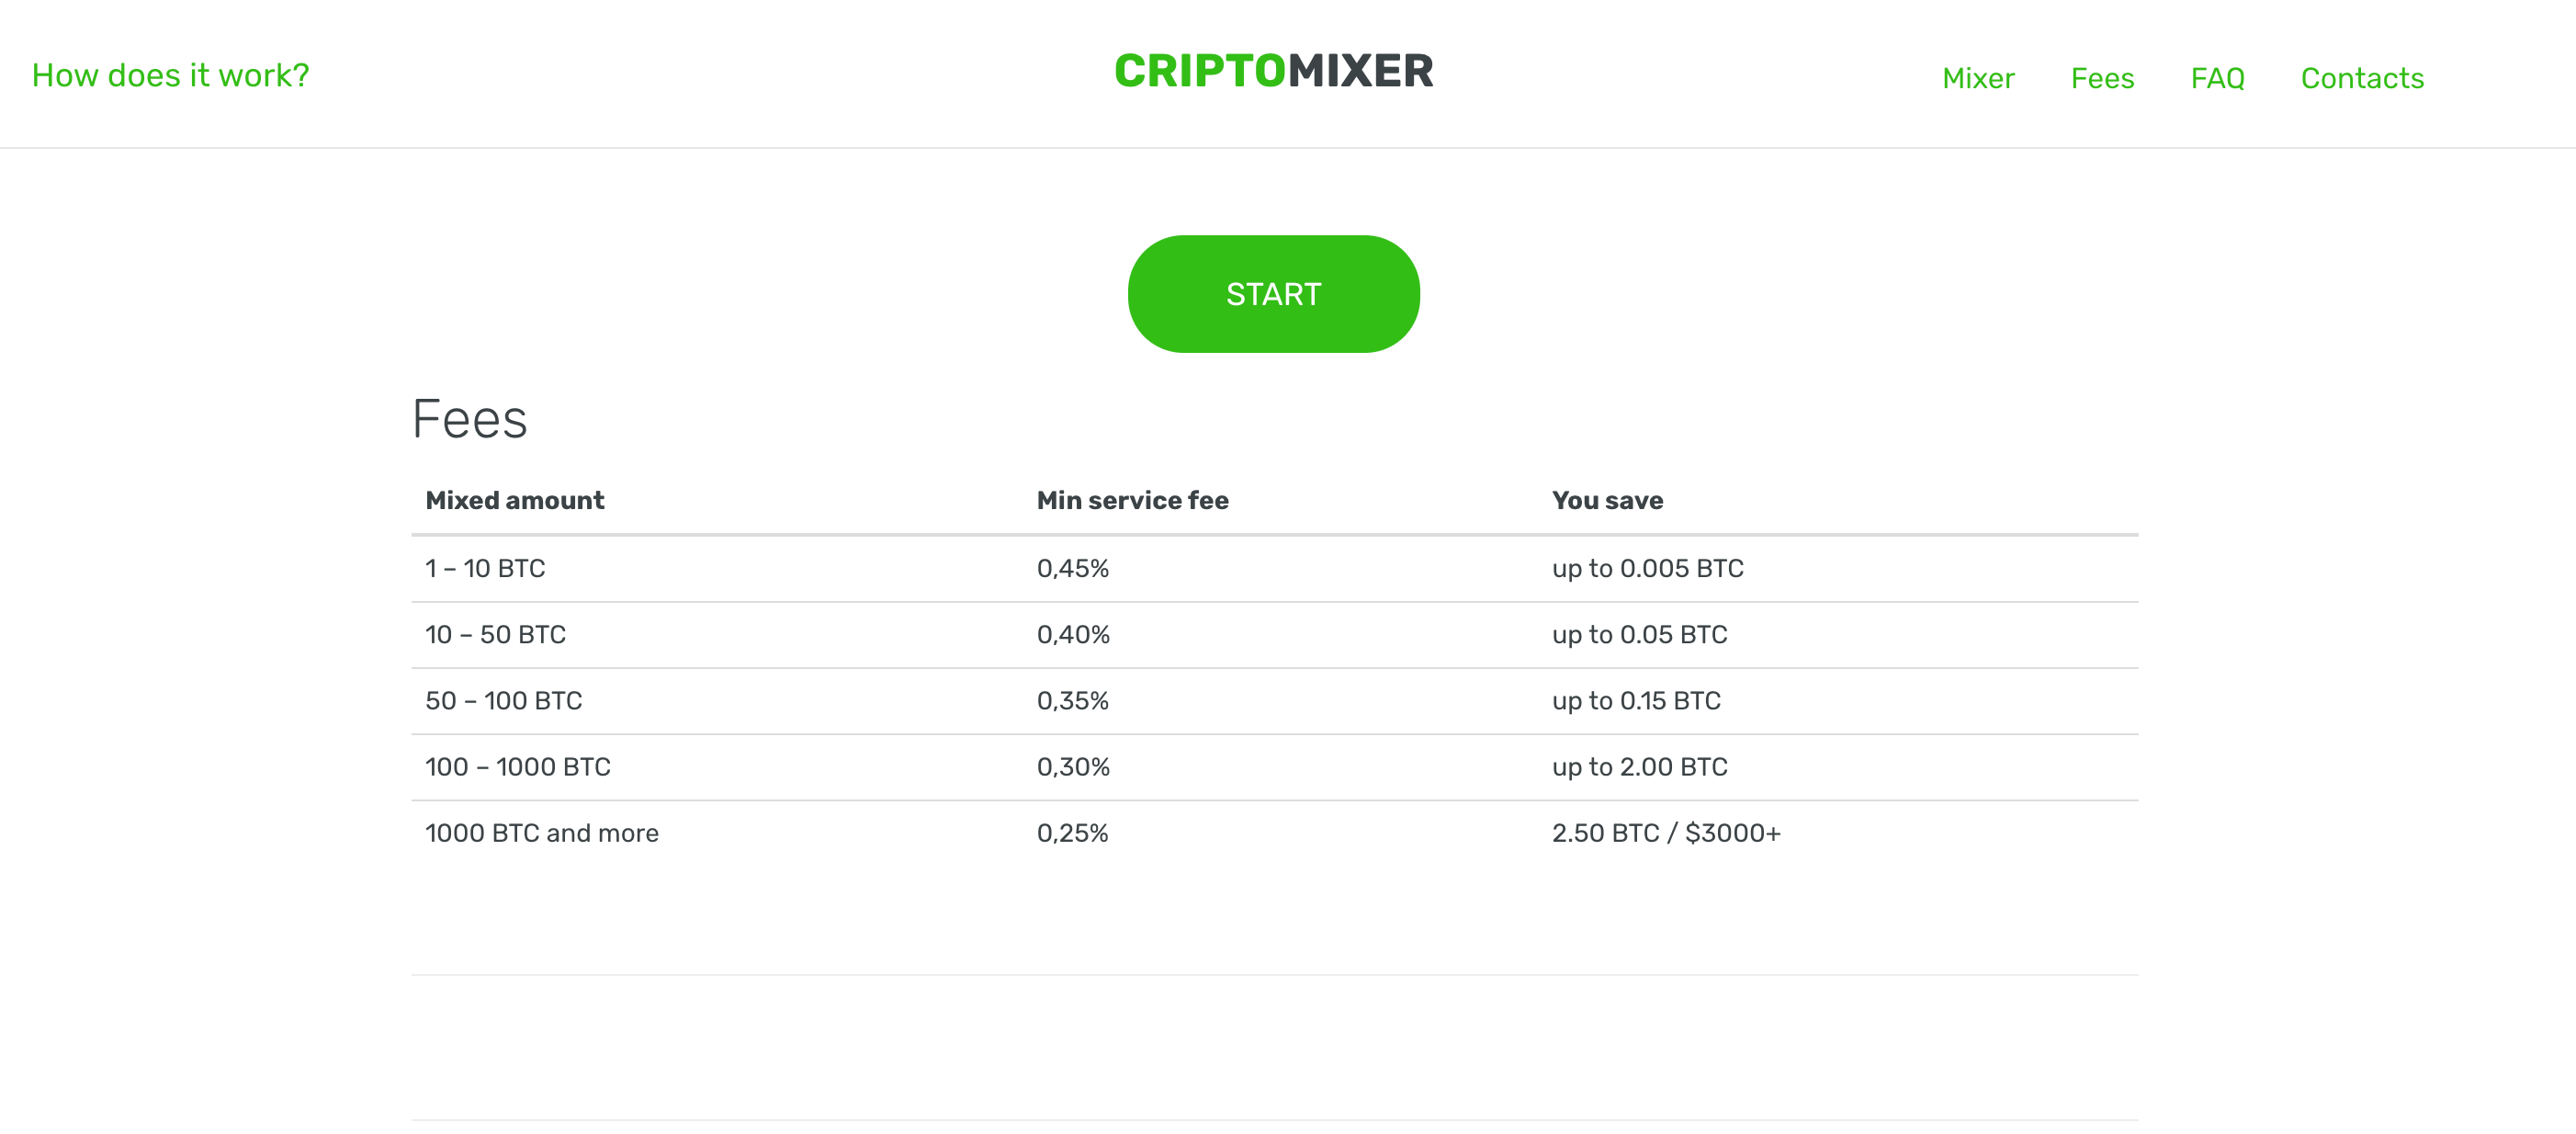Select the 1000 BTC and more row
The height and width of the screenshot is (1134, 2576).
point(1274,833)
